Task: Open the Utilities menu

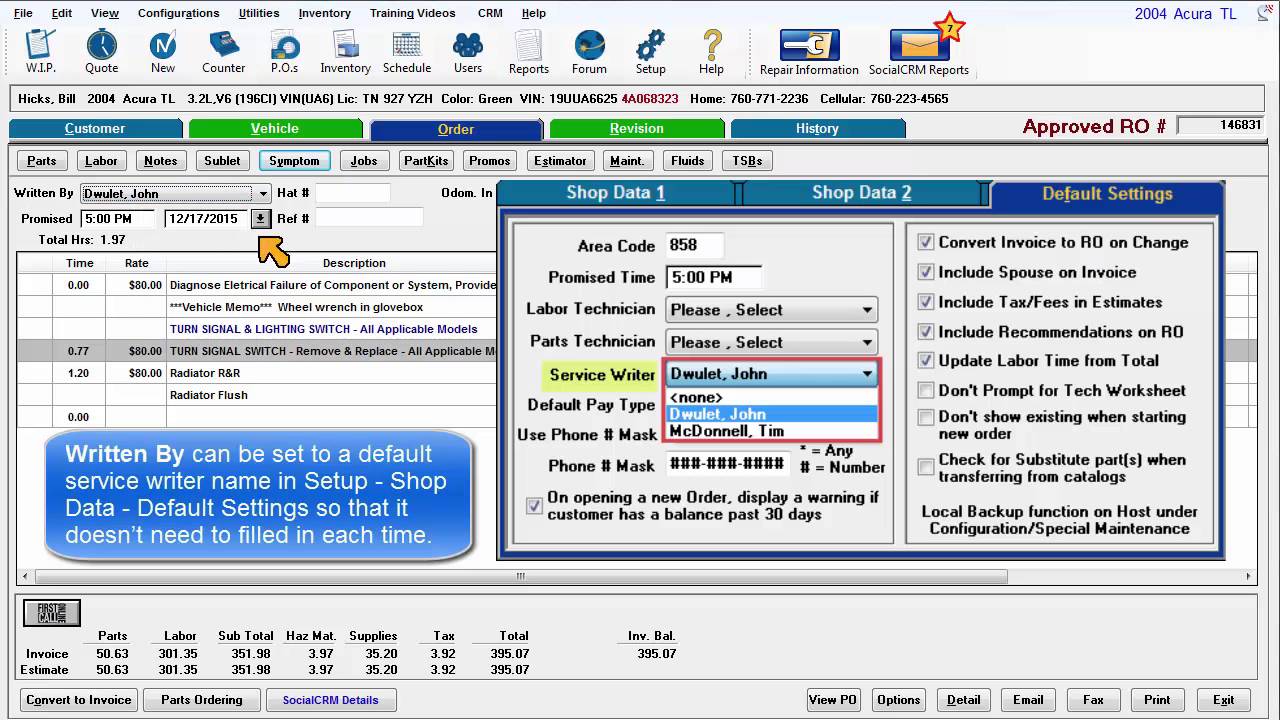Action: pyautogui.click(x=259, y=13)
